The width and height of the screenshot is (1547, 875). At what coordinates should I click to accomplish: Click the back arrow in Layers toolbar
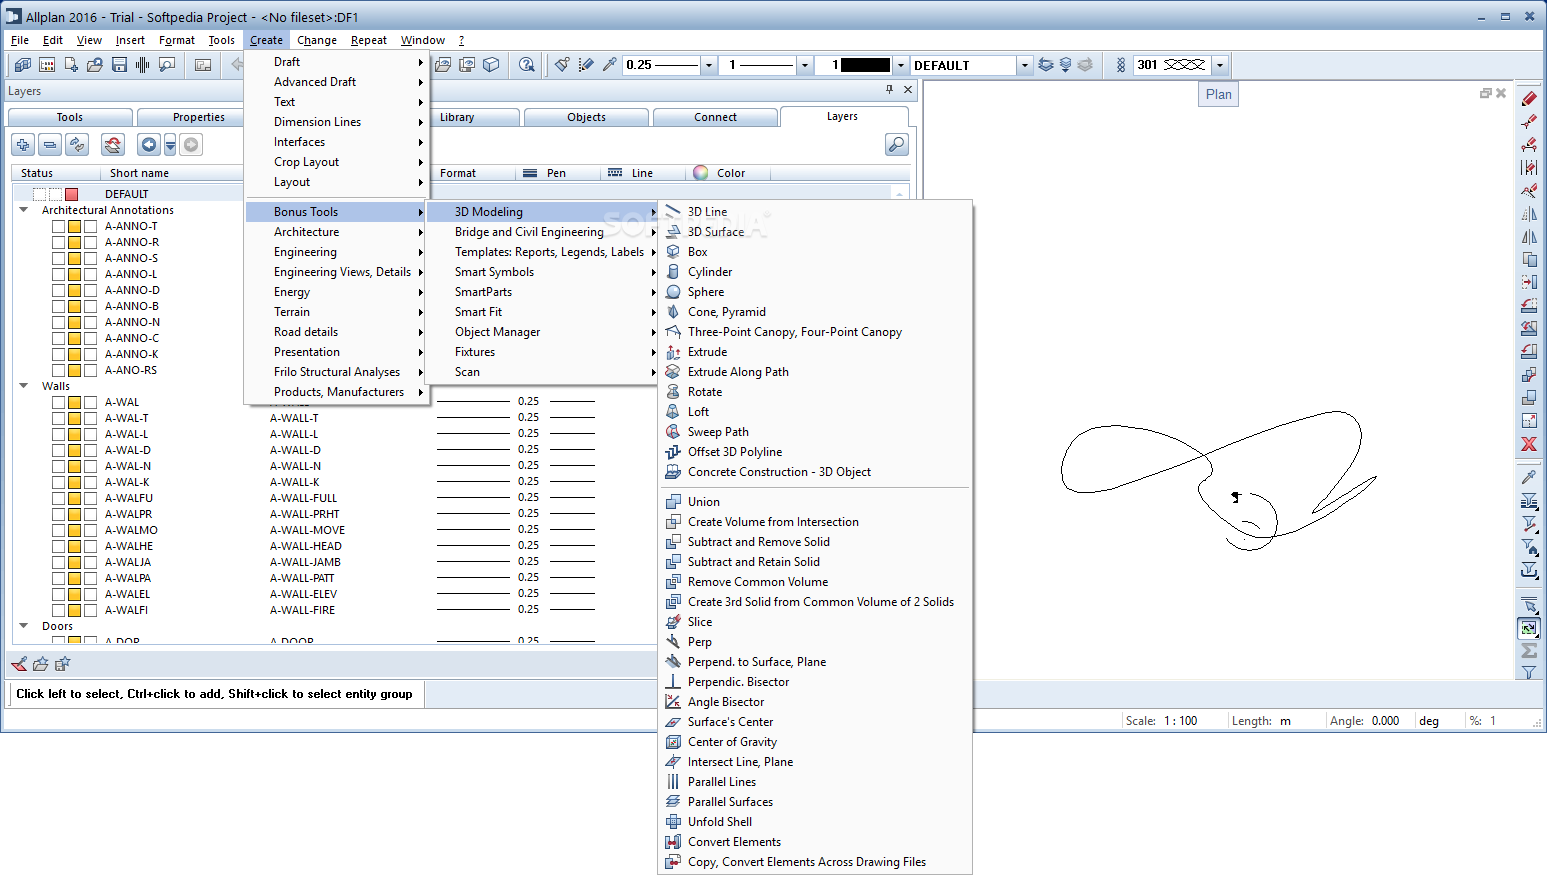click(x=149, y=145)
